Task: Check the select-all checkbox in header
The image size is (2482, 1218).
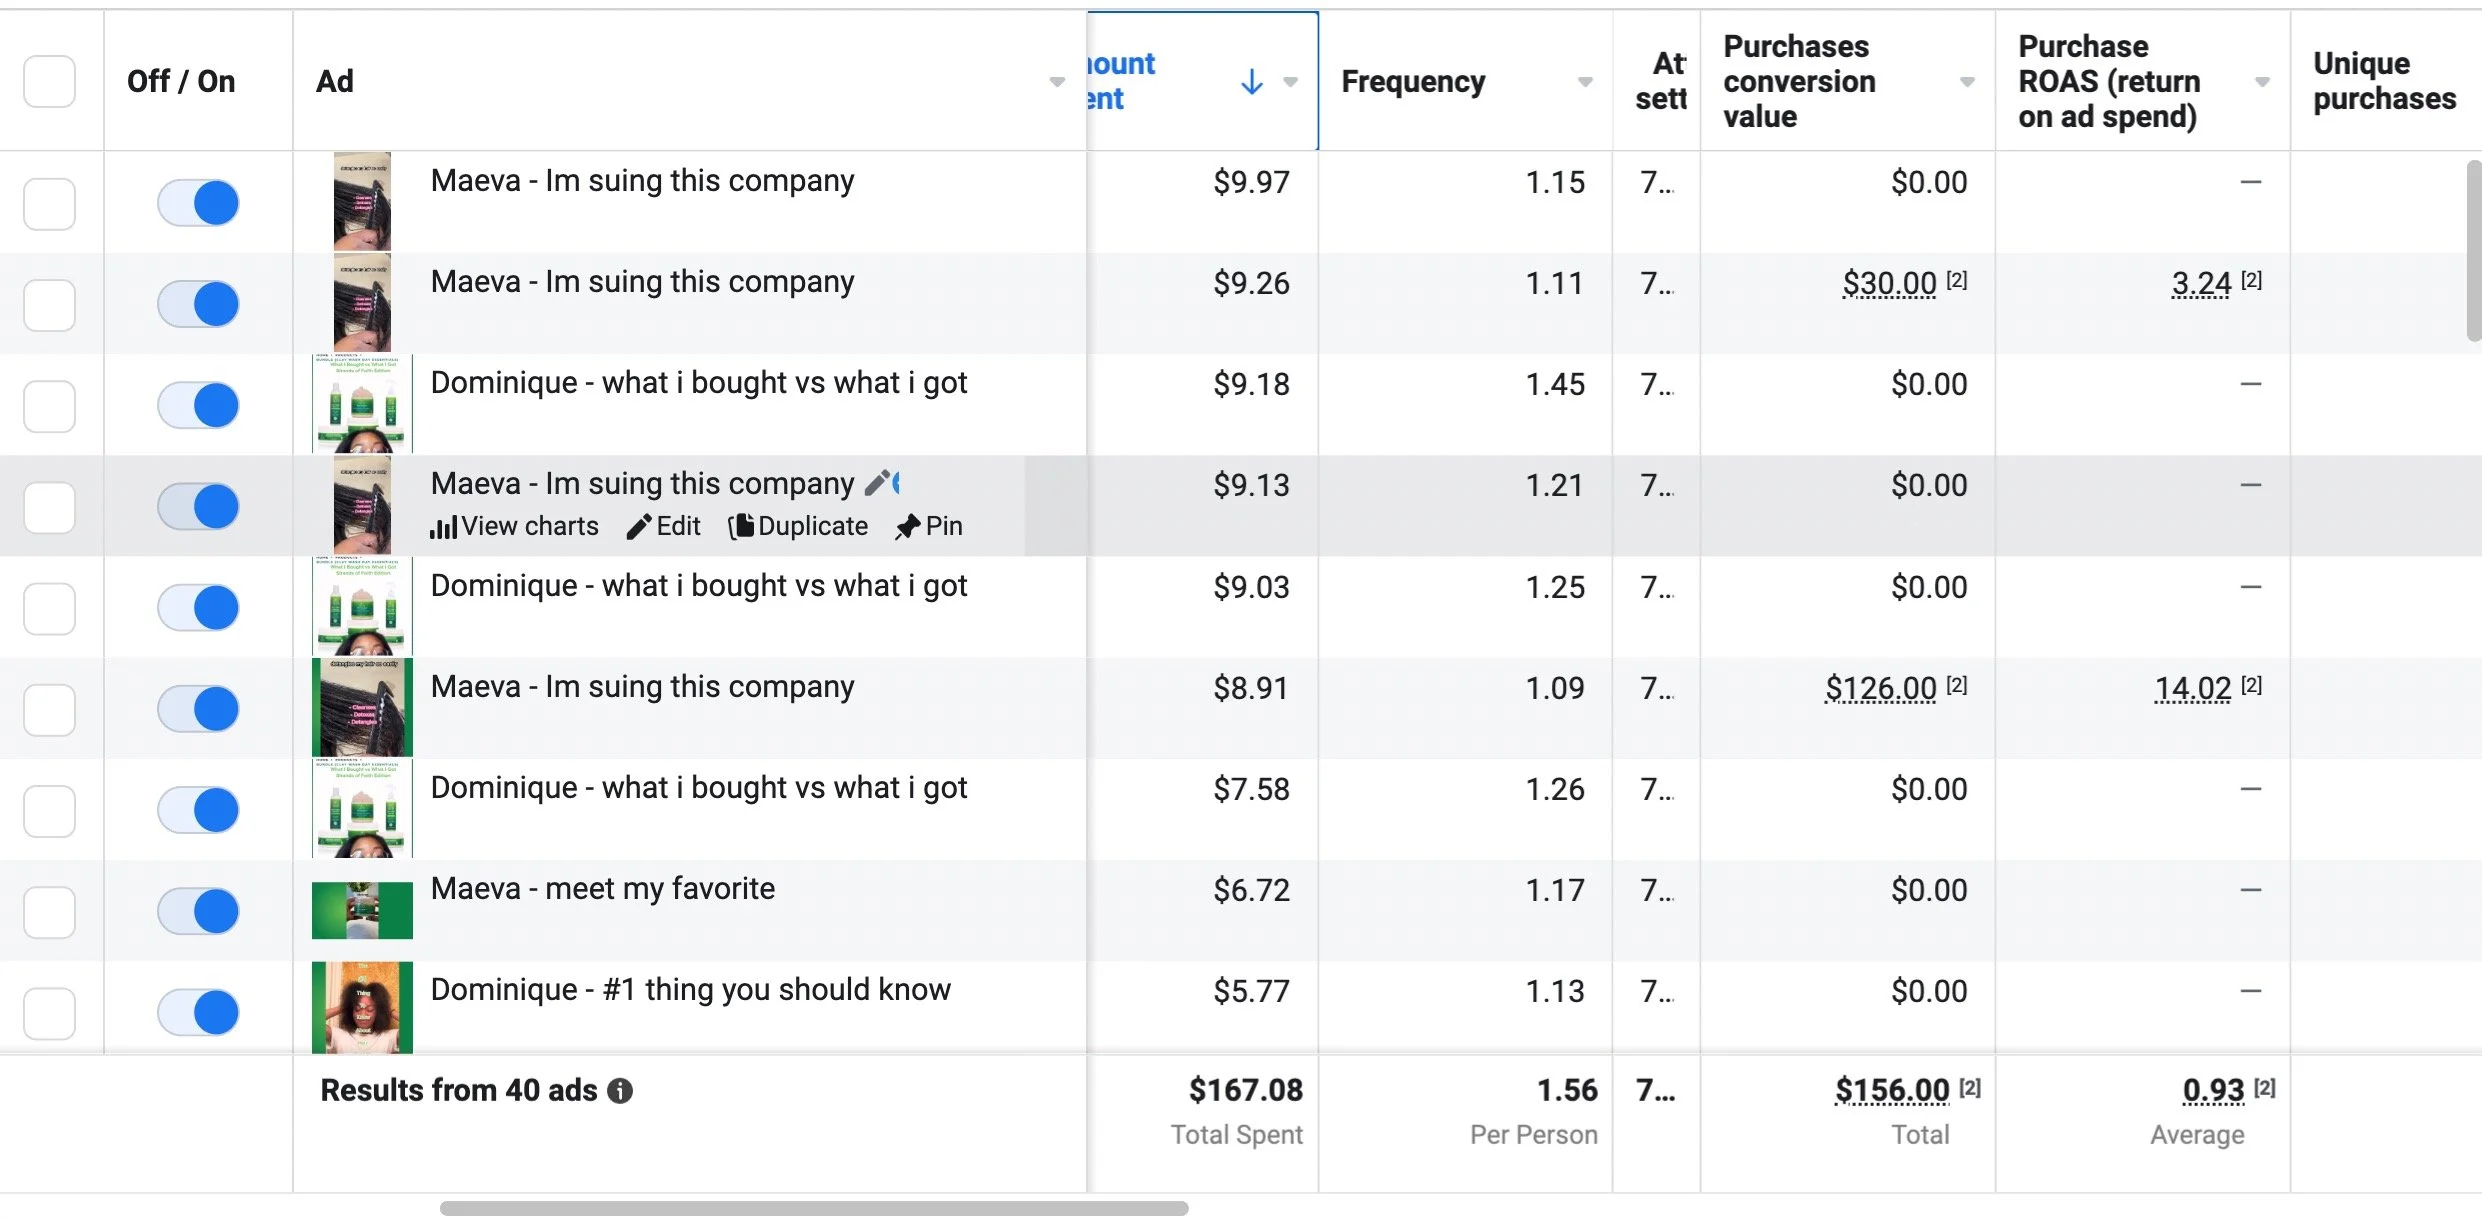Action: point(49,82)
